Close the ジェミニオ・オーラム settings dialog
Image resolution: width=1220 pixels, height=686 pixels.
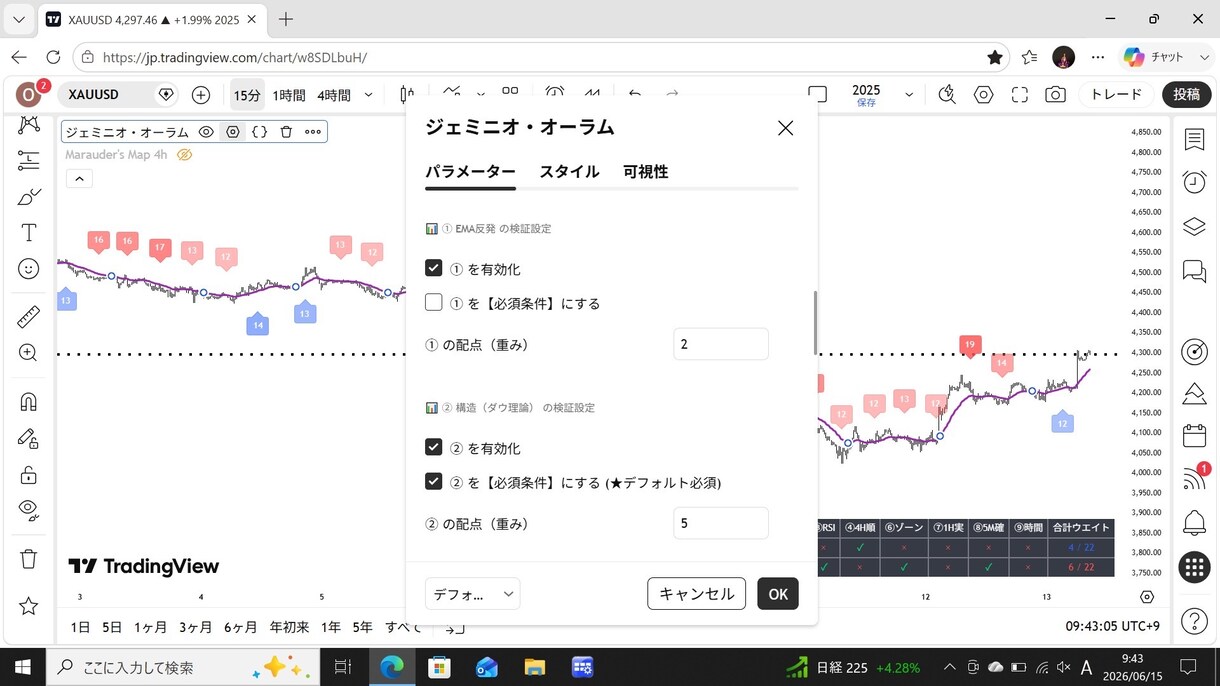pyautogui.click(x=785, y=128)
